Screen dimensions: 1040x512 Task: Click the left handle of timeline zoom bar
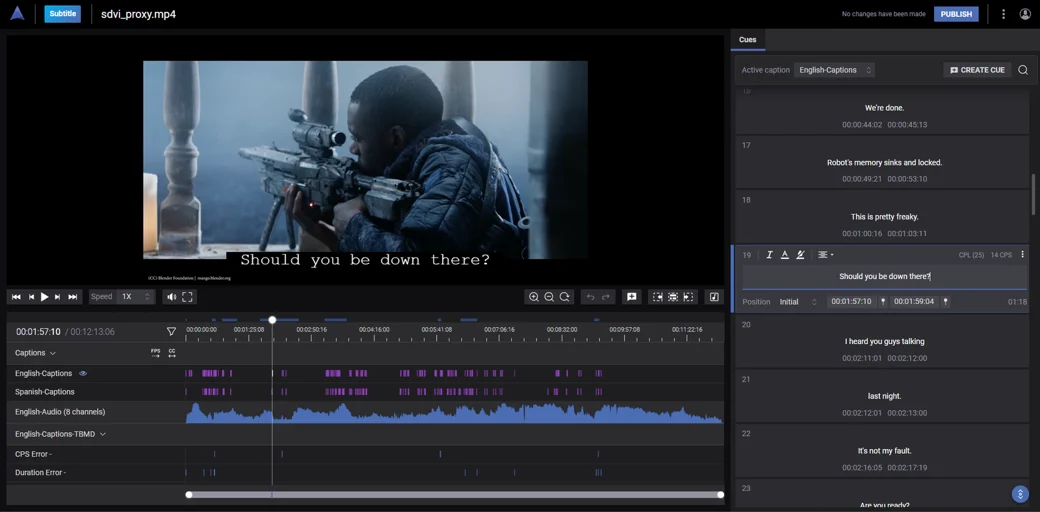point(189,494)
